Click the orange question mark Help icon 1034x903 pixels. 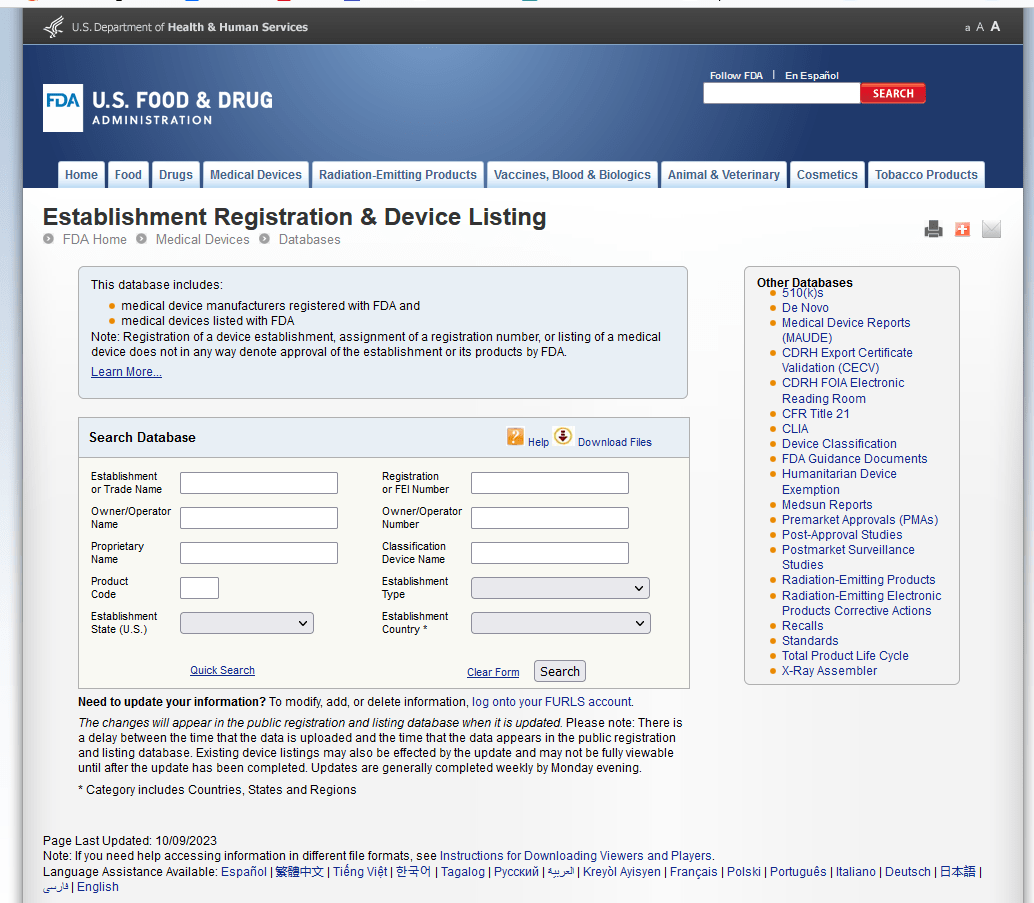click(515, 437)
